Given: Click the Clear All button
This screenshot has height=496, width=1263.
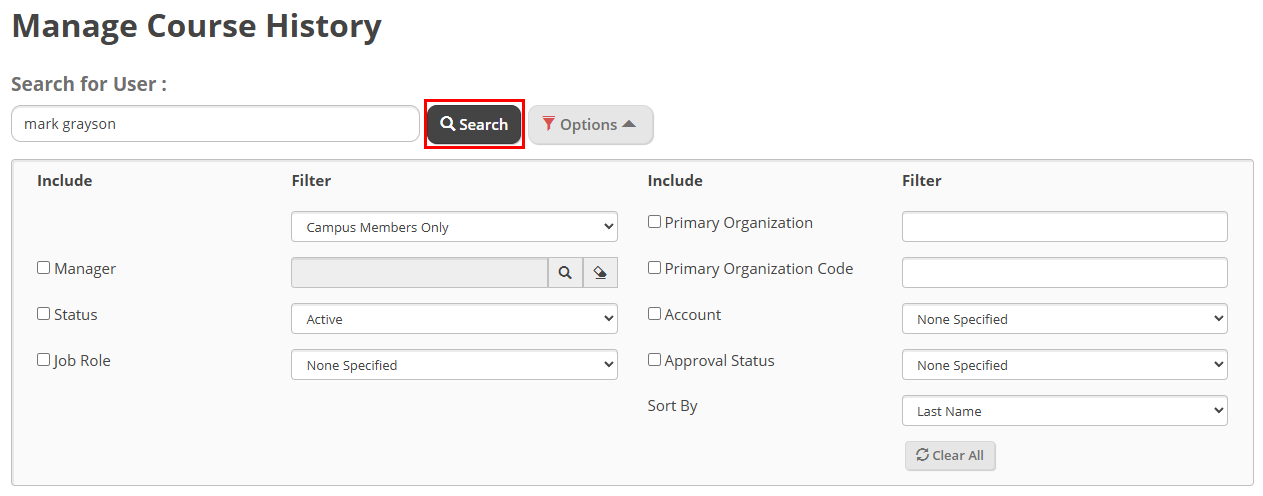Looking at the screenshot, I should tap(950, 455).
